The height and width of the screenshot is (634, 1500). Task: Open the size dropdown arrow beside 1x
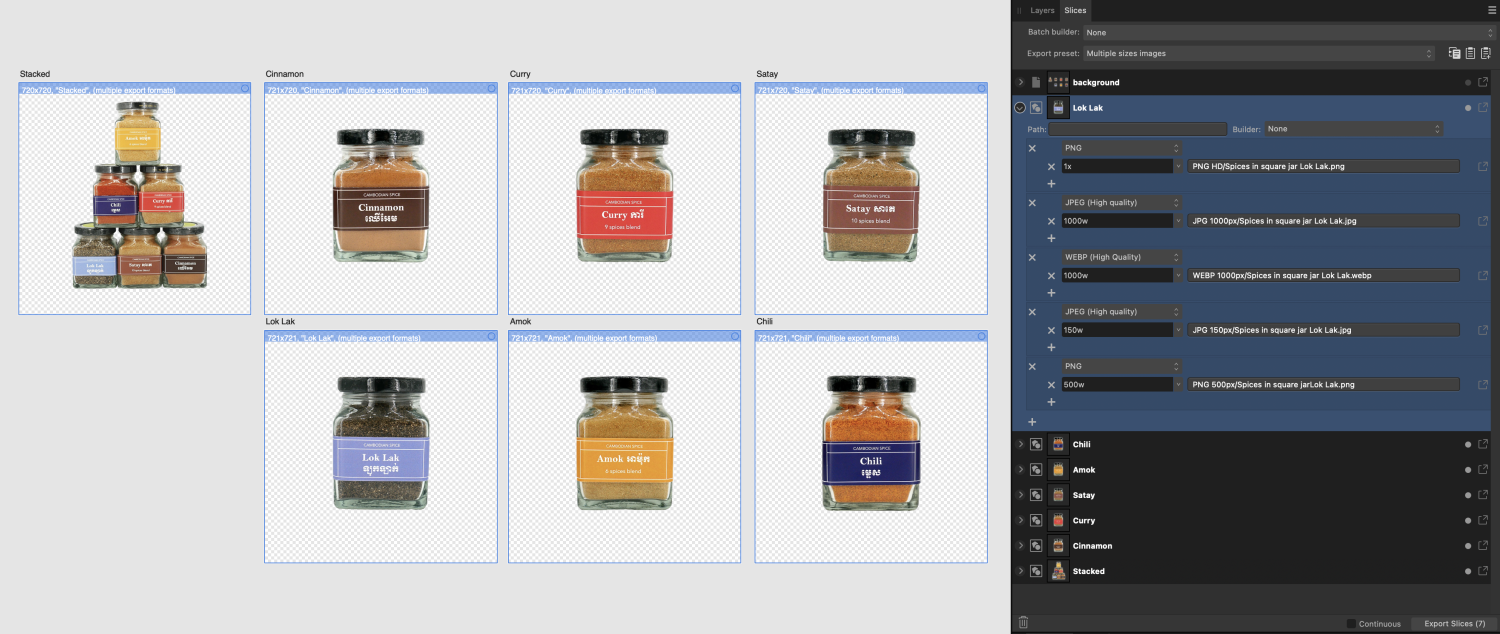[1178, 166]
